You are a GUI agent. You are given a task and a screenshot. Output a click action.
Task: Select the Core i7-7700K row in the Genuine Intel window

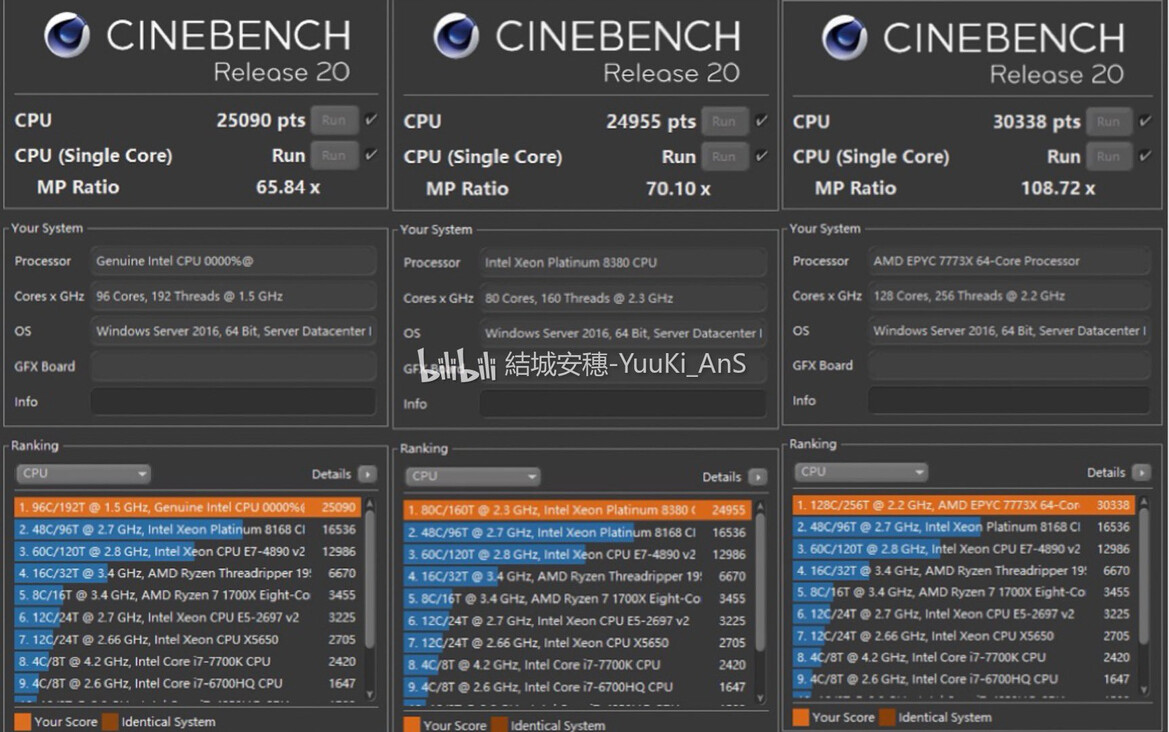click(x=188, y=661)
